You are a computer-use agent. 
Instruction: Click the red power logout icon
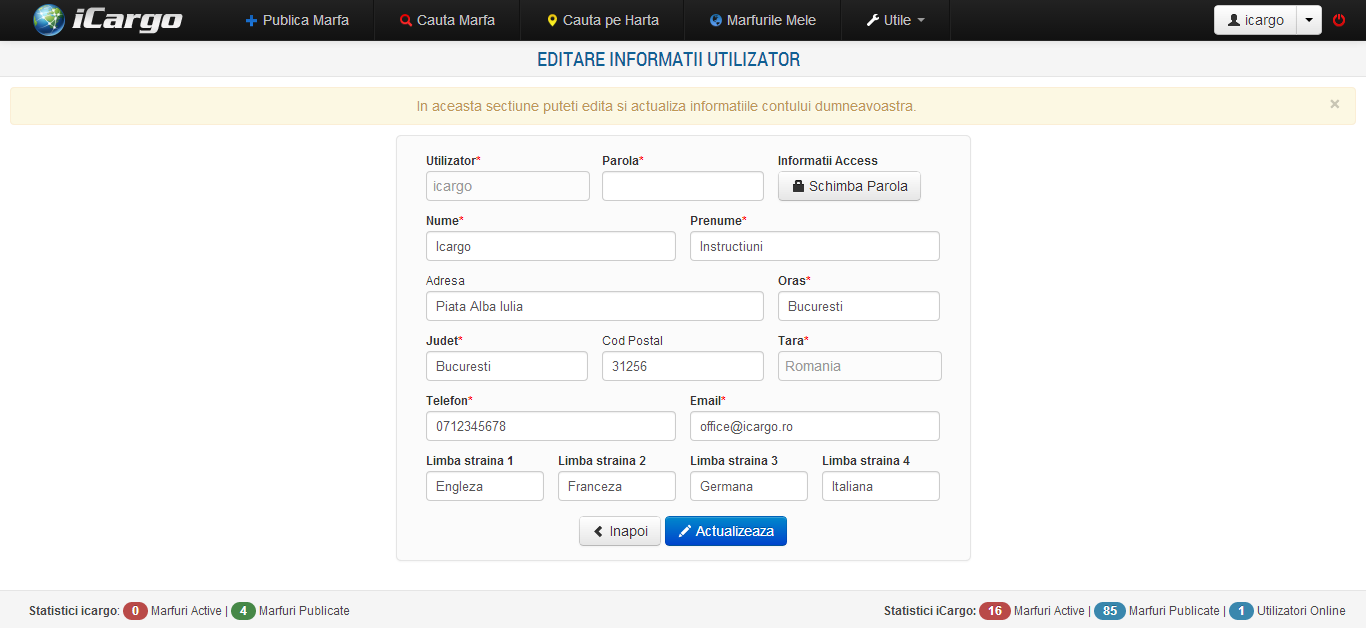pyautogui.click(x=1339, y=20)
